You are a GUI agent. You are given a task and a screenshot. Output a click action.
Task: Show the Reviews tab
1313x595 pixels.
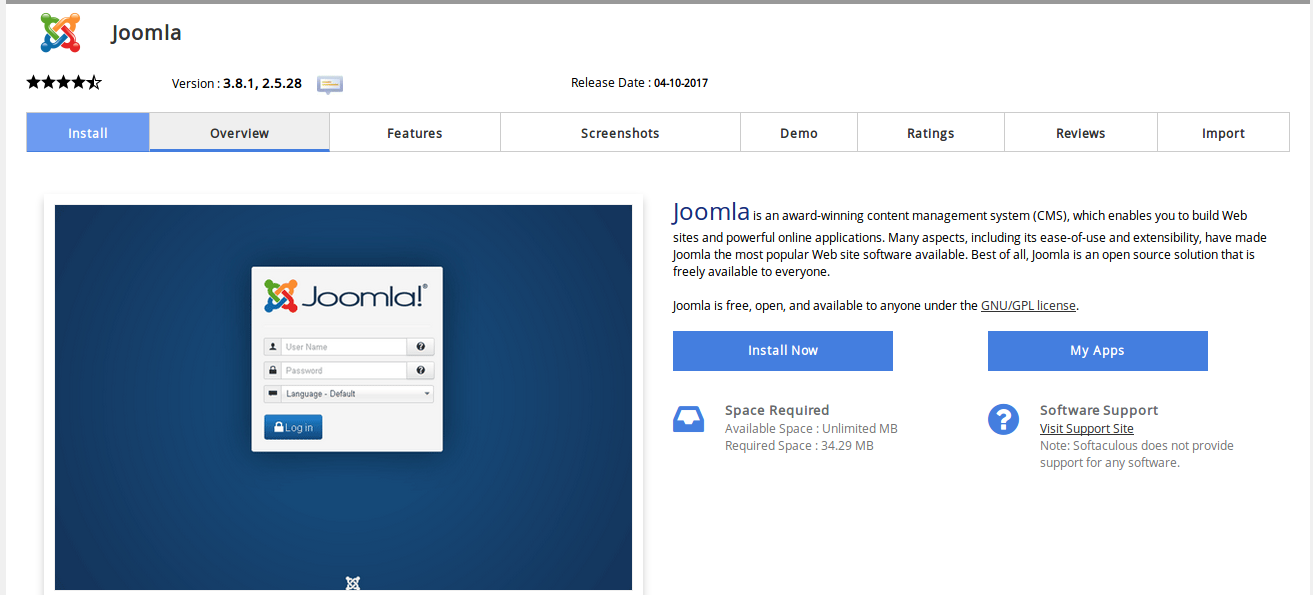click(x=1081, y=132)
